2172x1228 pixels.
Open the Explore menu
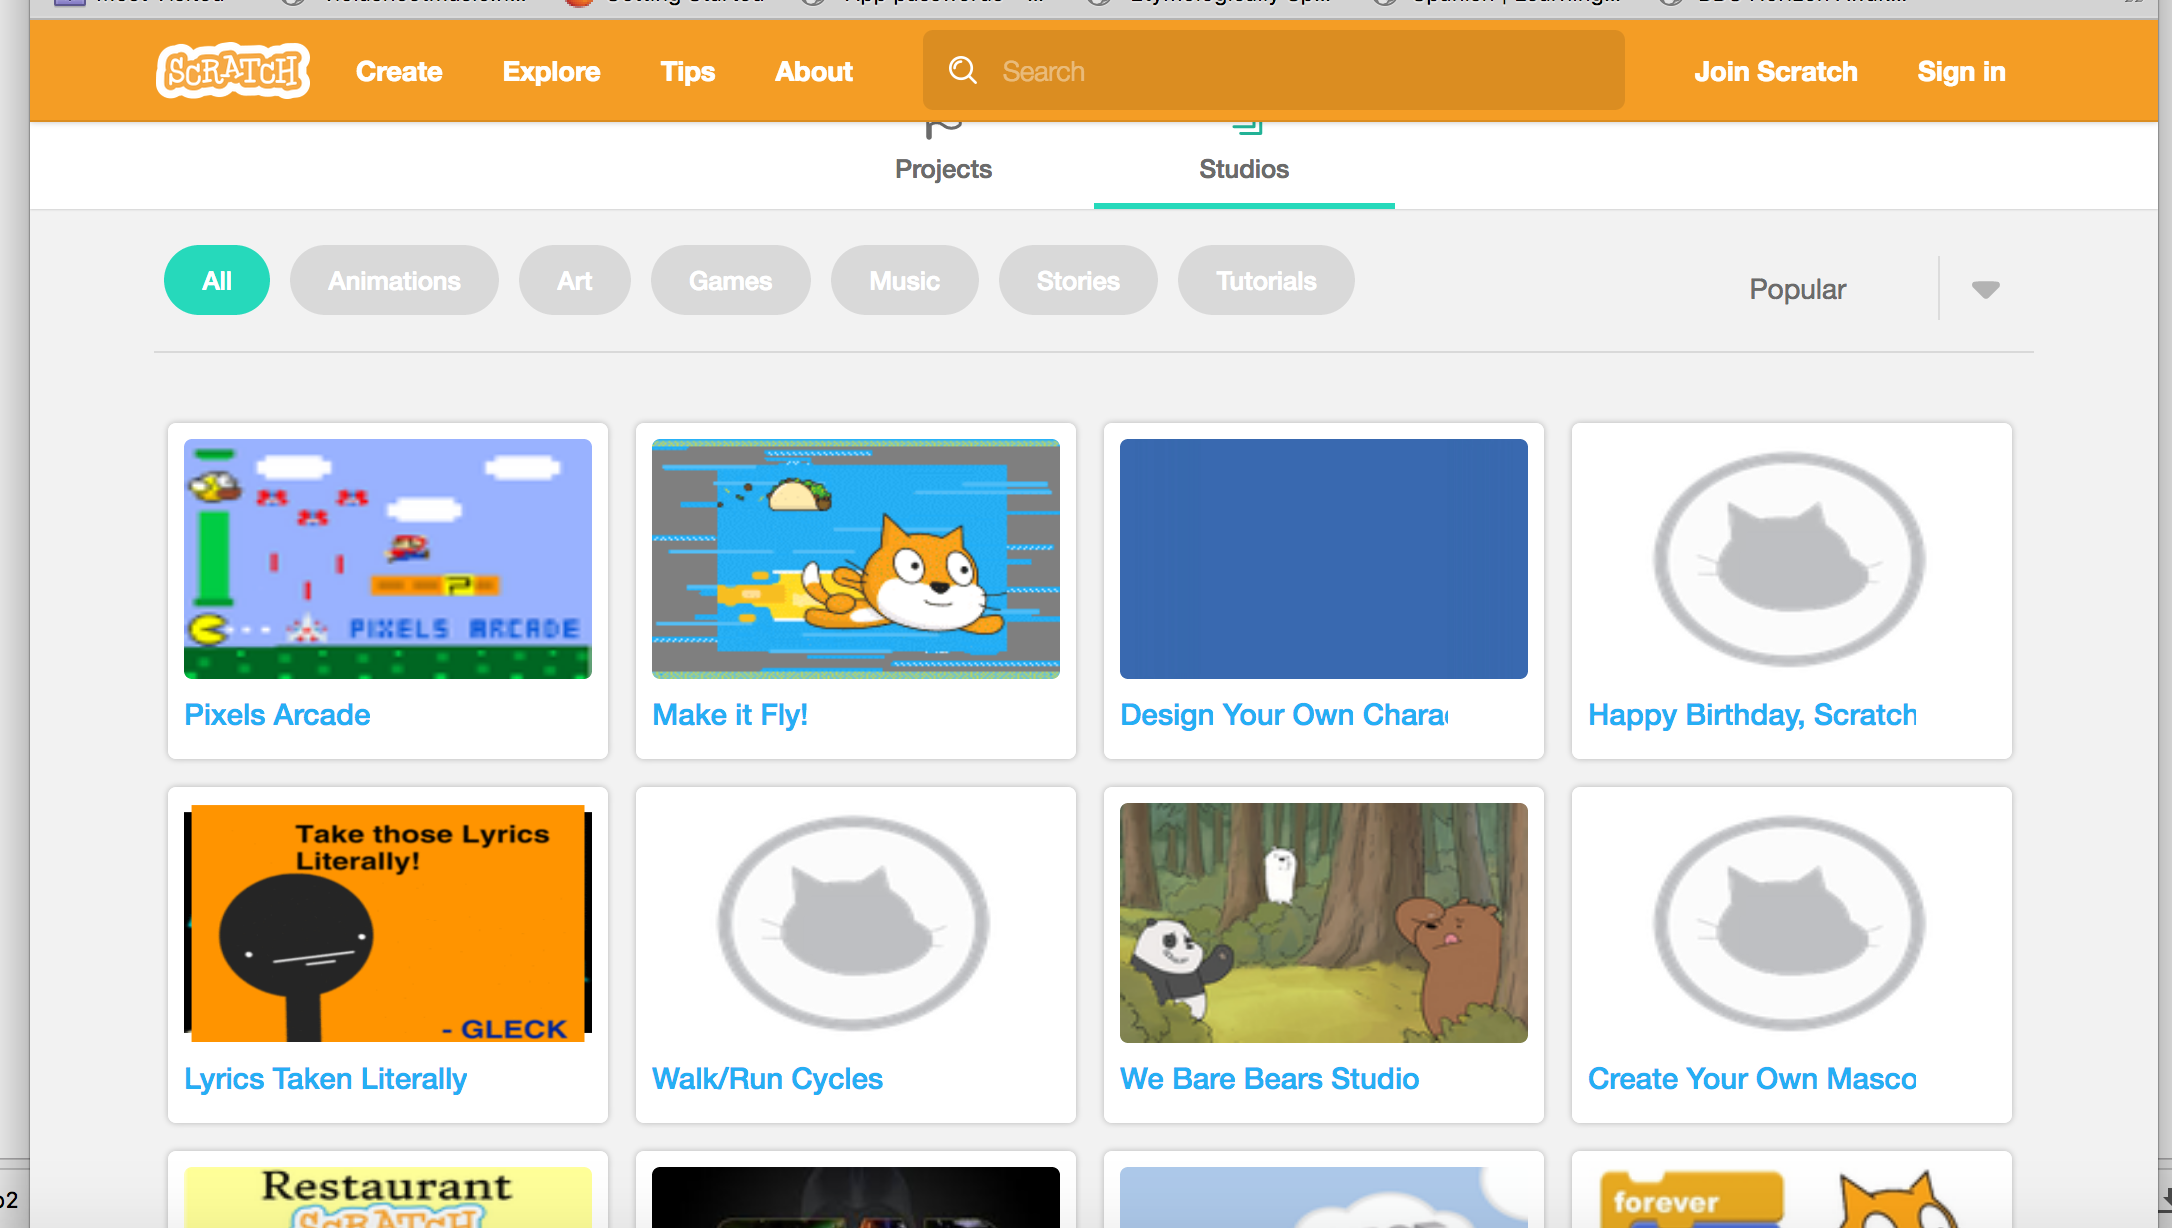point(551,71)
